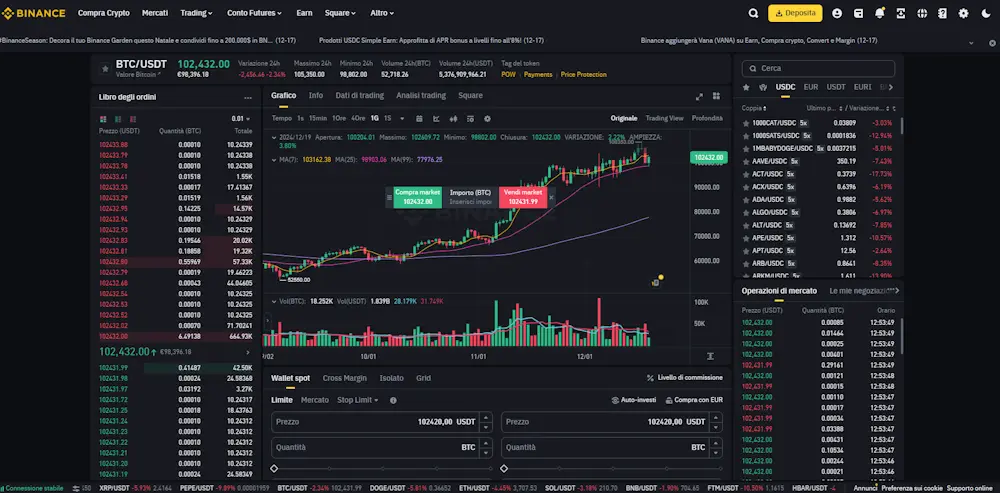
Task: Click Vendi market quick button
Action: pyautogui.click(x=522, y=197)
